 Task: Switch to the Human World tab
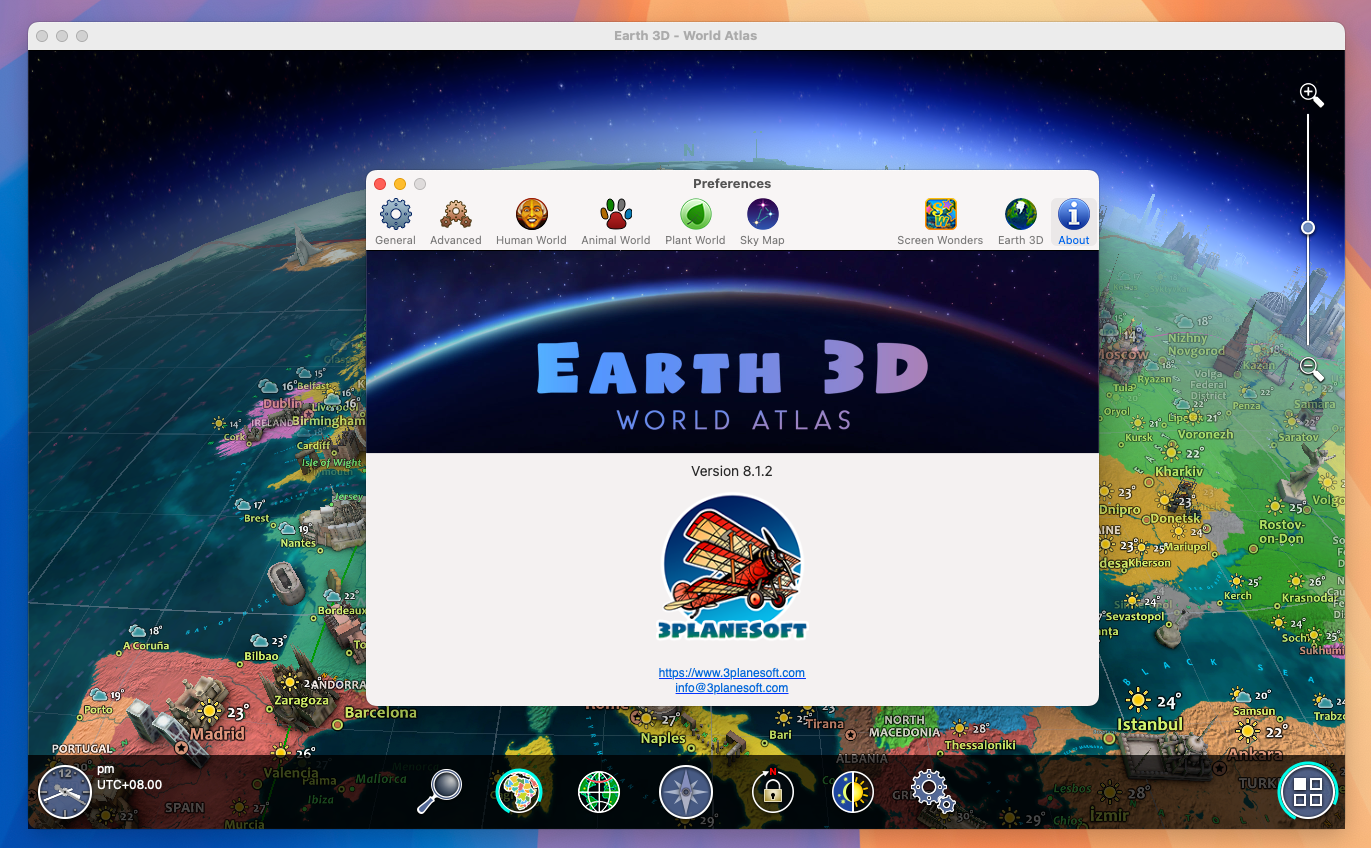pos(531,221)
